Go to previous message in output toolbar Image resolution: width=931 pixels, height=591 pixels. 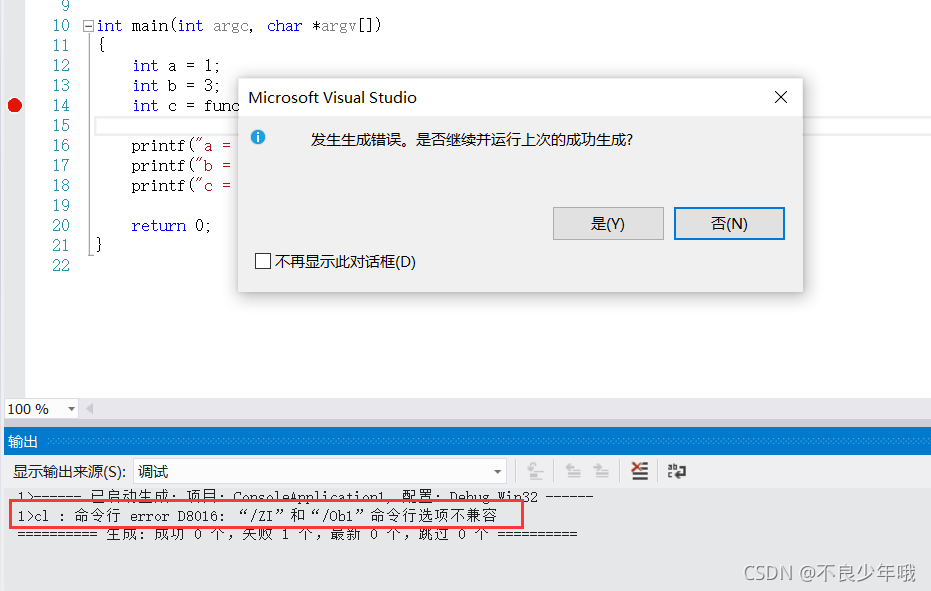[x=573, y=471]
